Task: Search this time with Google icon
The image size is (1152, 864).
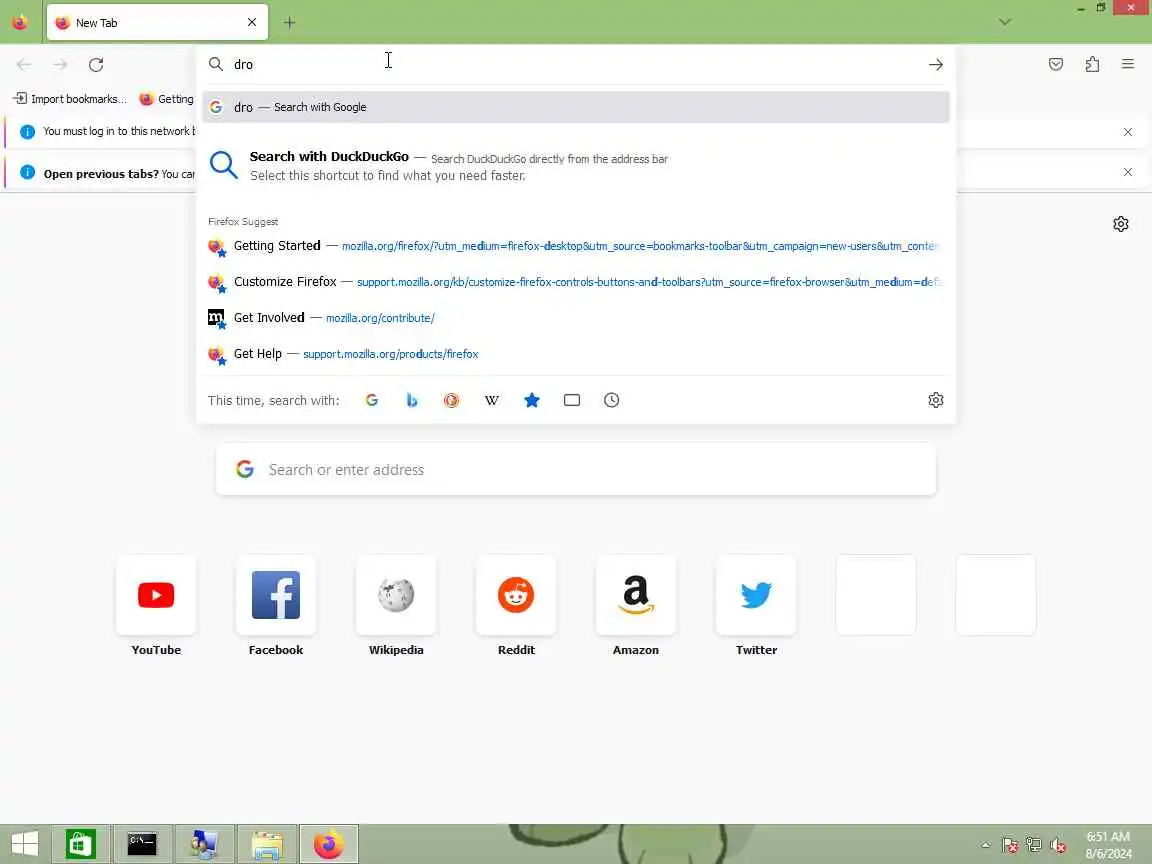Action: tap(372, 400)
